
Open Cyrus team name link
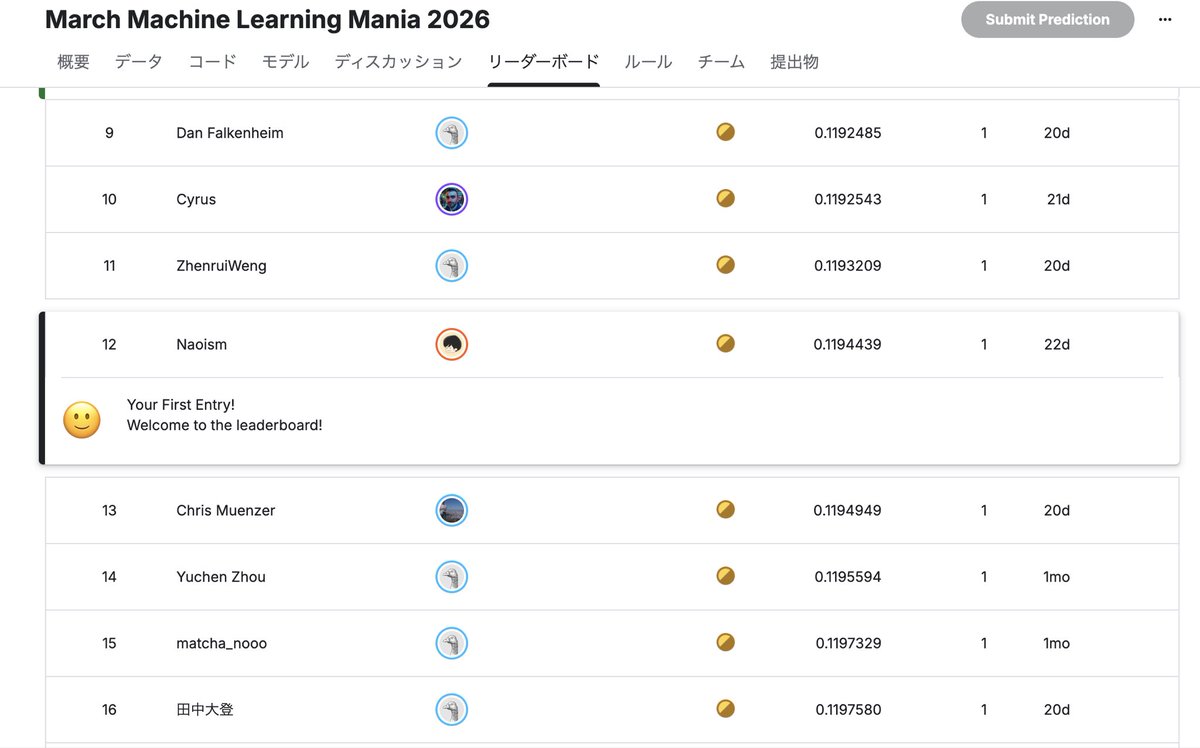pyautogui.click(x=196, y=199)
